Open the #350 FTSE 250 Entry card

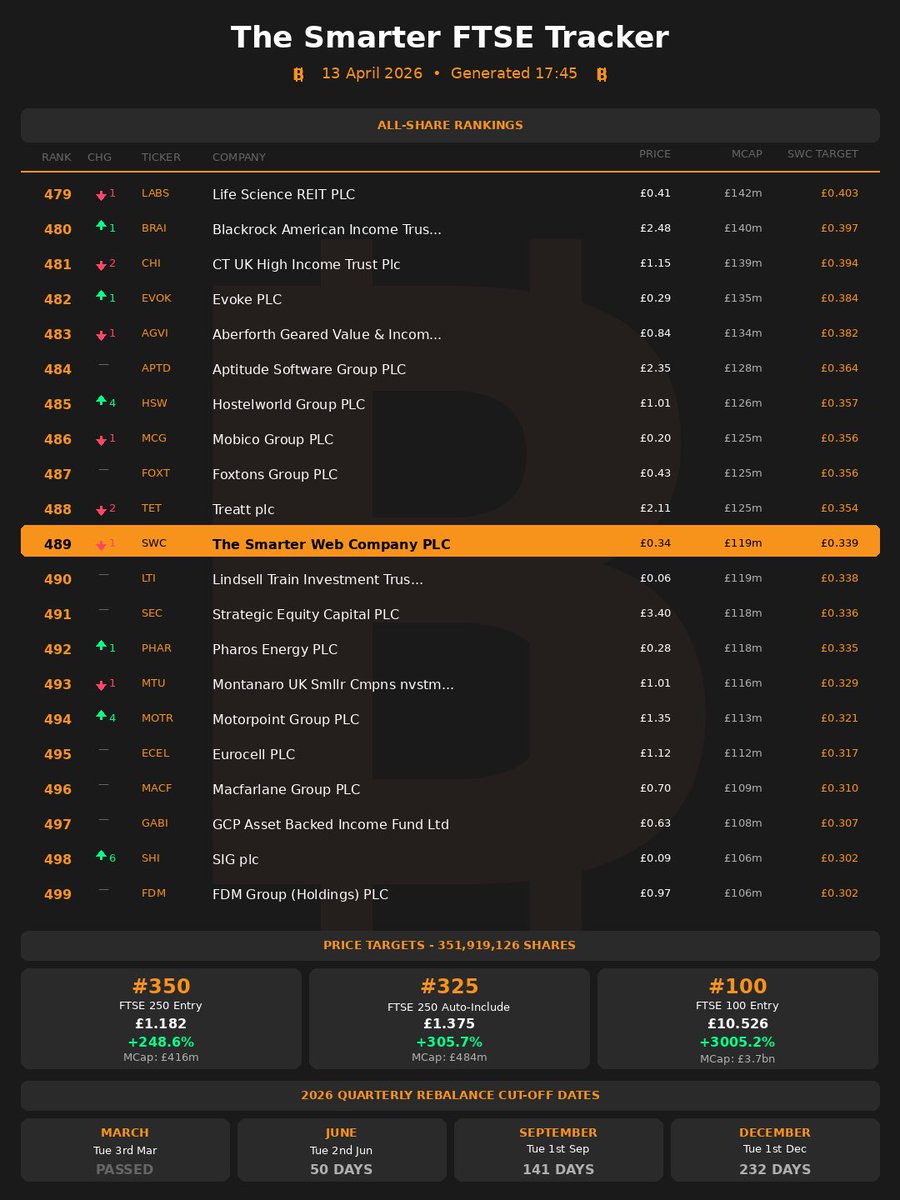point(161,1018)
